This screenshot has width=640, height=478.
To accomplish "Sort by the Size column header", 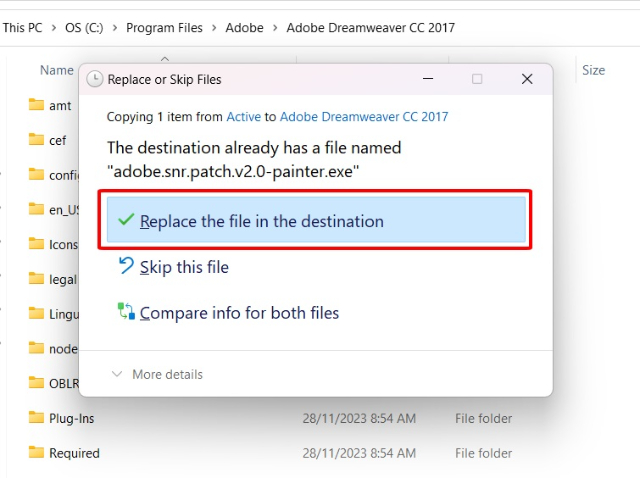I will 593,70.
